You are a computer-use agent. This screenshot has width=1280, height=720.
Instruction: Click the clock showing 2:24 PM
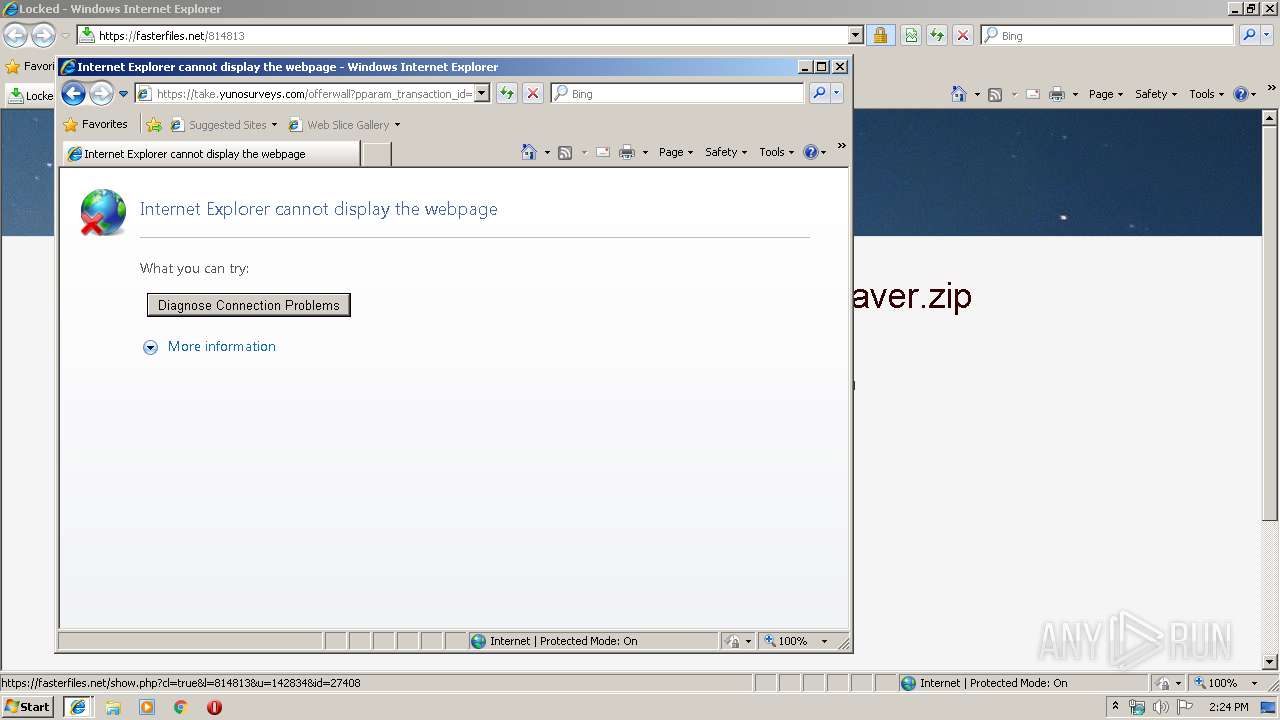pos(1228,707)
